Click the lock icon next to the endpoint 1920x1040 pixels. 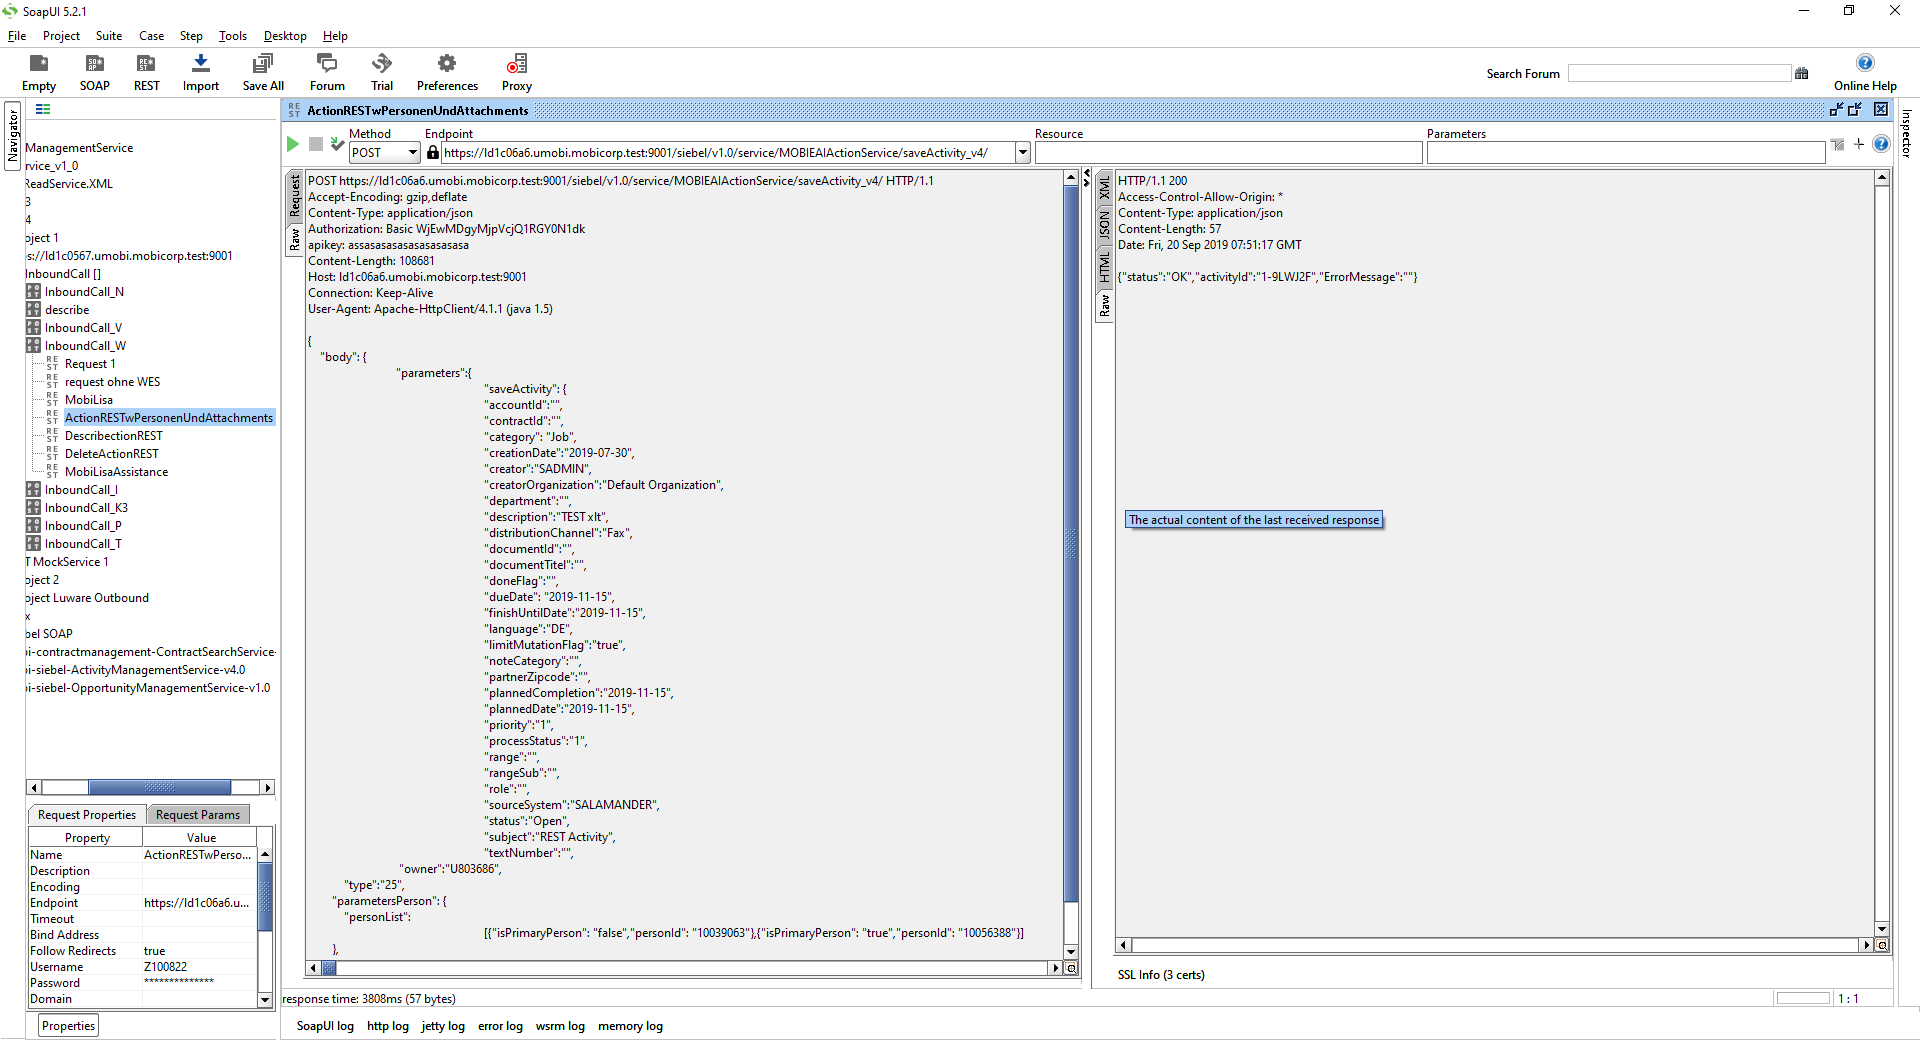[x=432, y=152]
